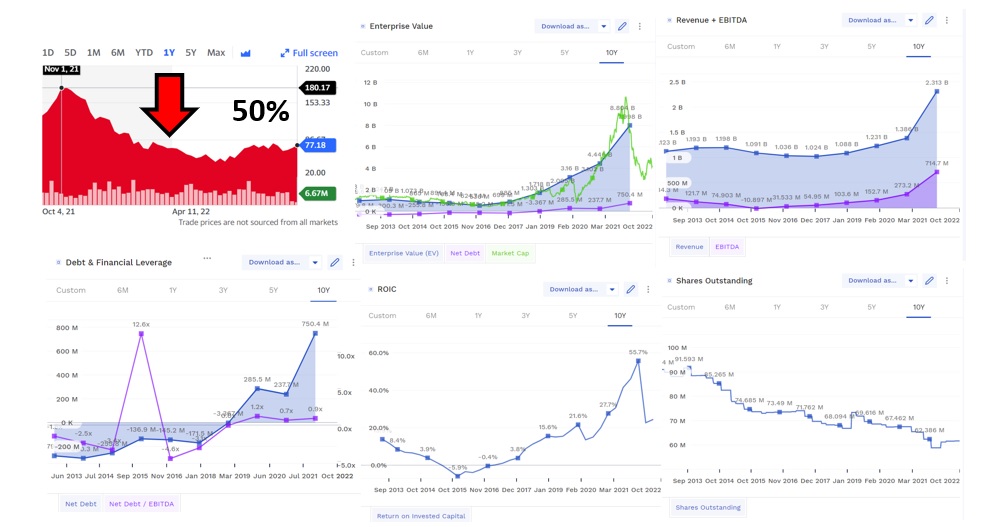Image resolution: width=982 pixels, height=527 pixels.
Task: Select 1Y range in Shares Outstanding panel
Action: click(777, 307)
